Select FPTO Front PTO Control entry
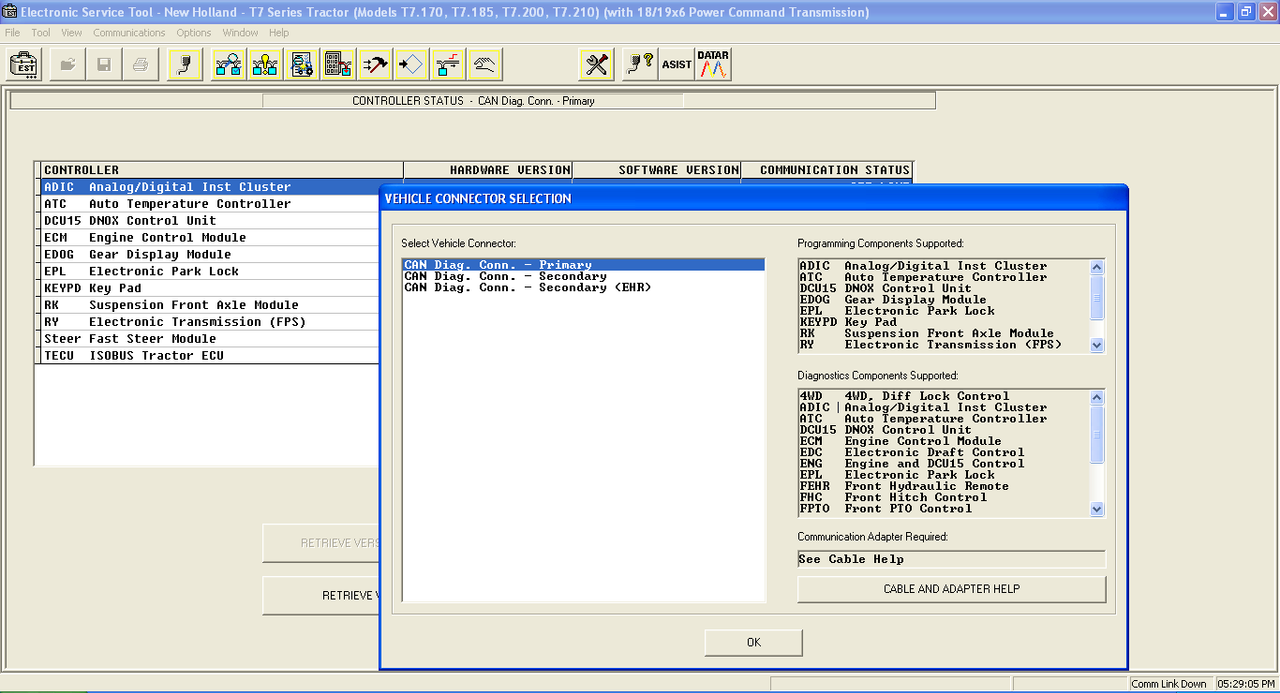This screenshot has height=693, width=1280. point(943,508)
